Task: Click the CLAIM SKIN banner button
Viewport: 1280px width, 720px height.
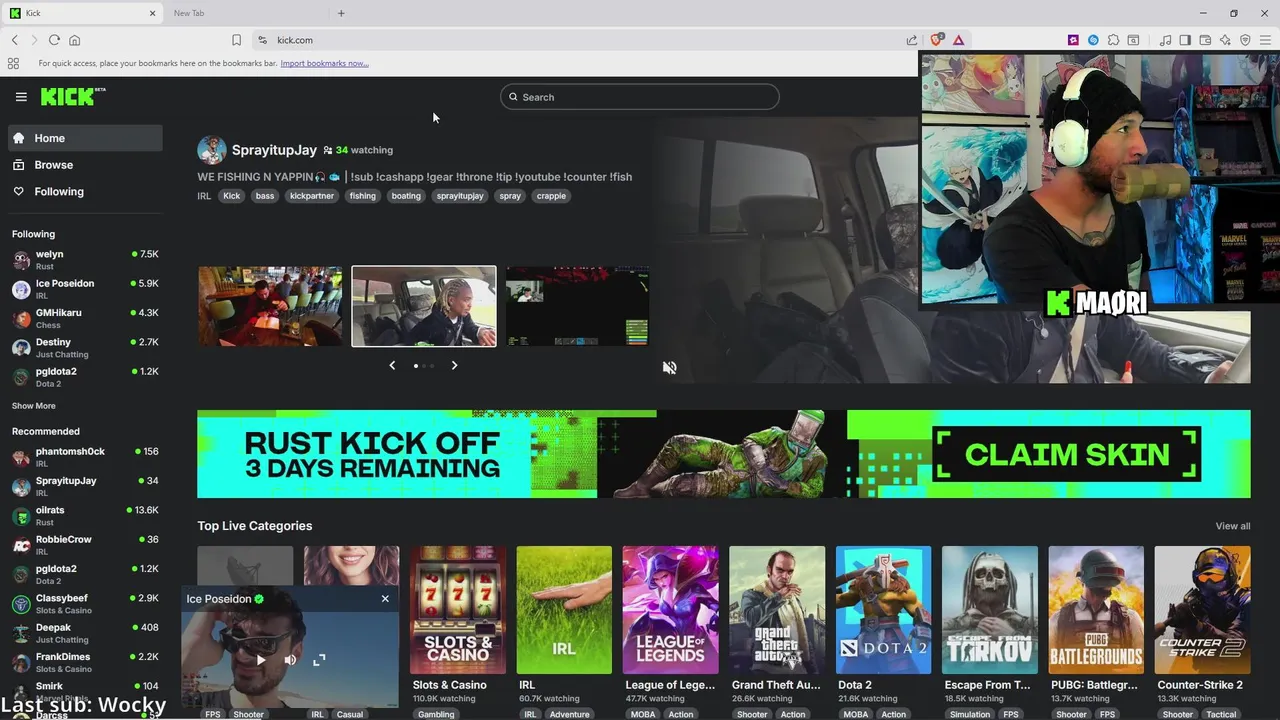Action: (1066, 455)
